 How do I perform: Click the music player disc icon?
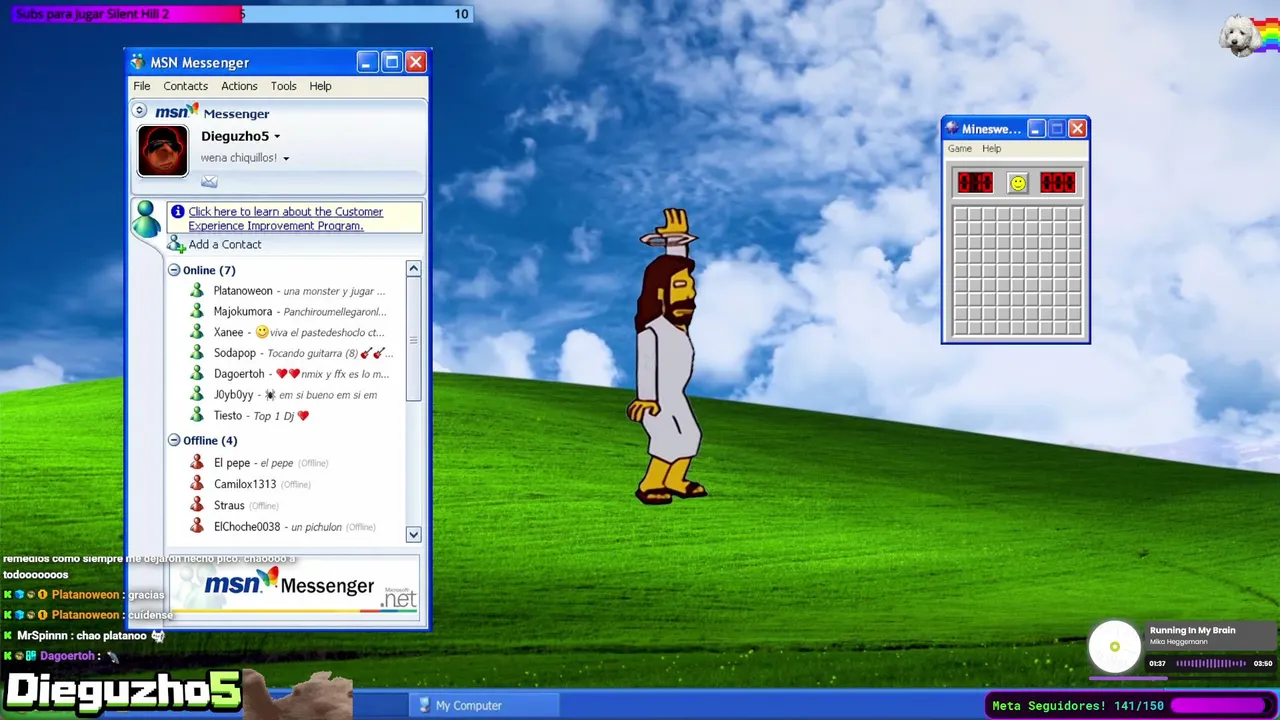coord(1115,647)
